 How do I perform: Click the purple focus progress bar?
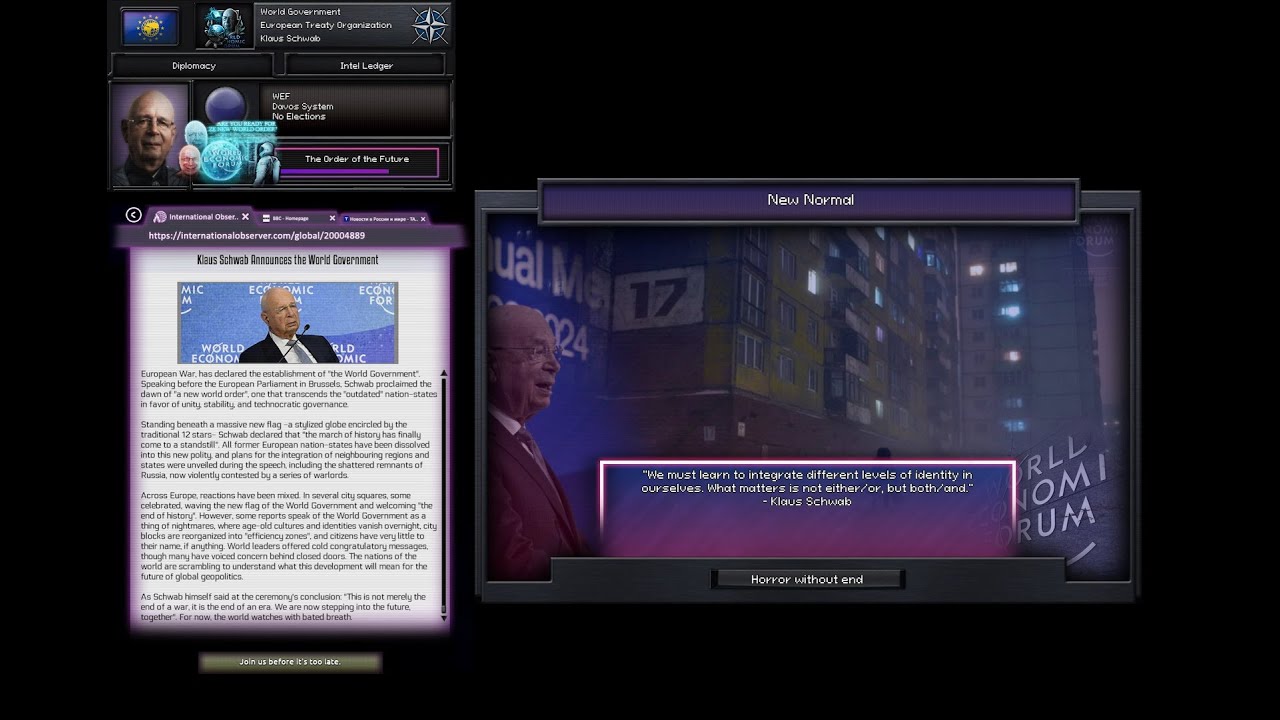click(x=335, y=171)
